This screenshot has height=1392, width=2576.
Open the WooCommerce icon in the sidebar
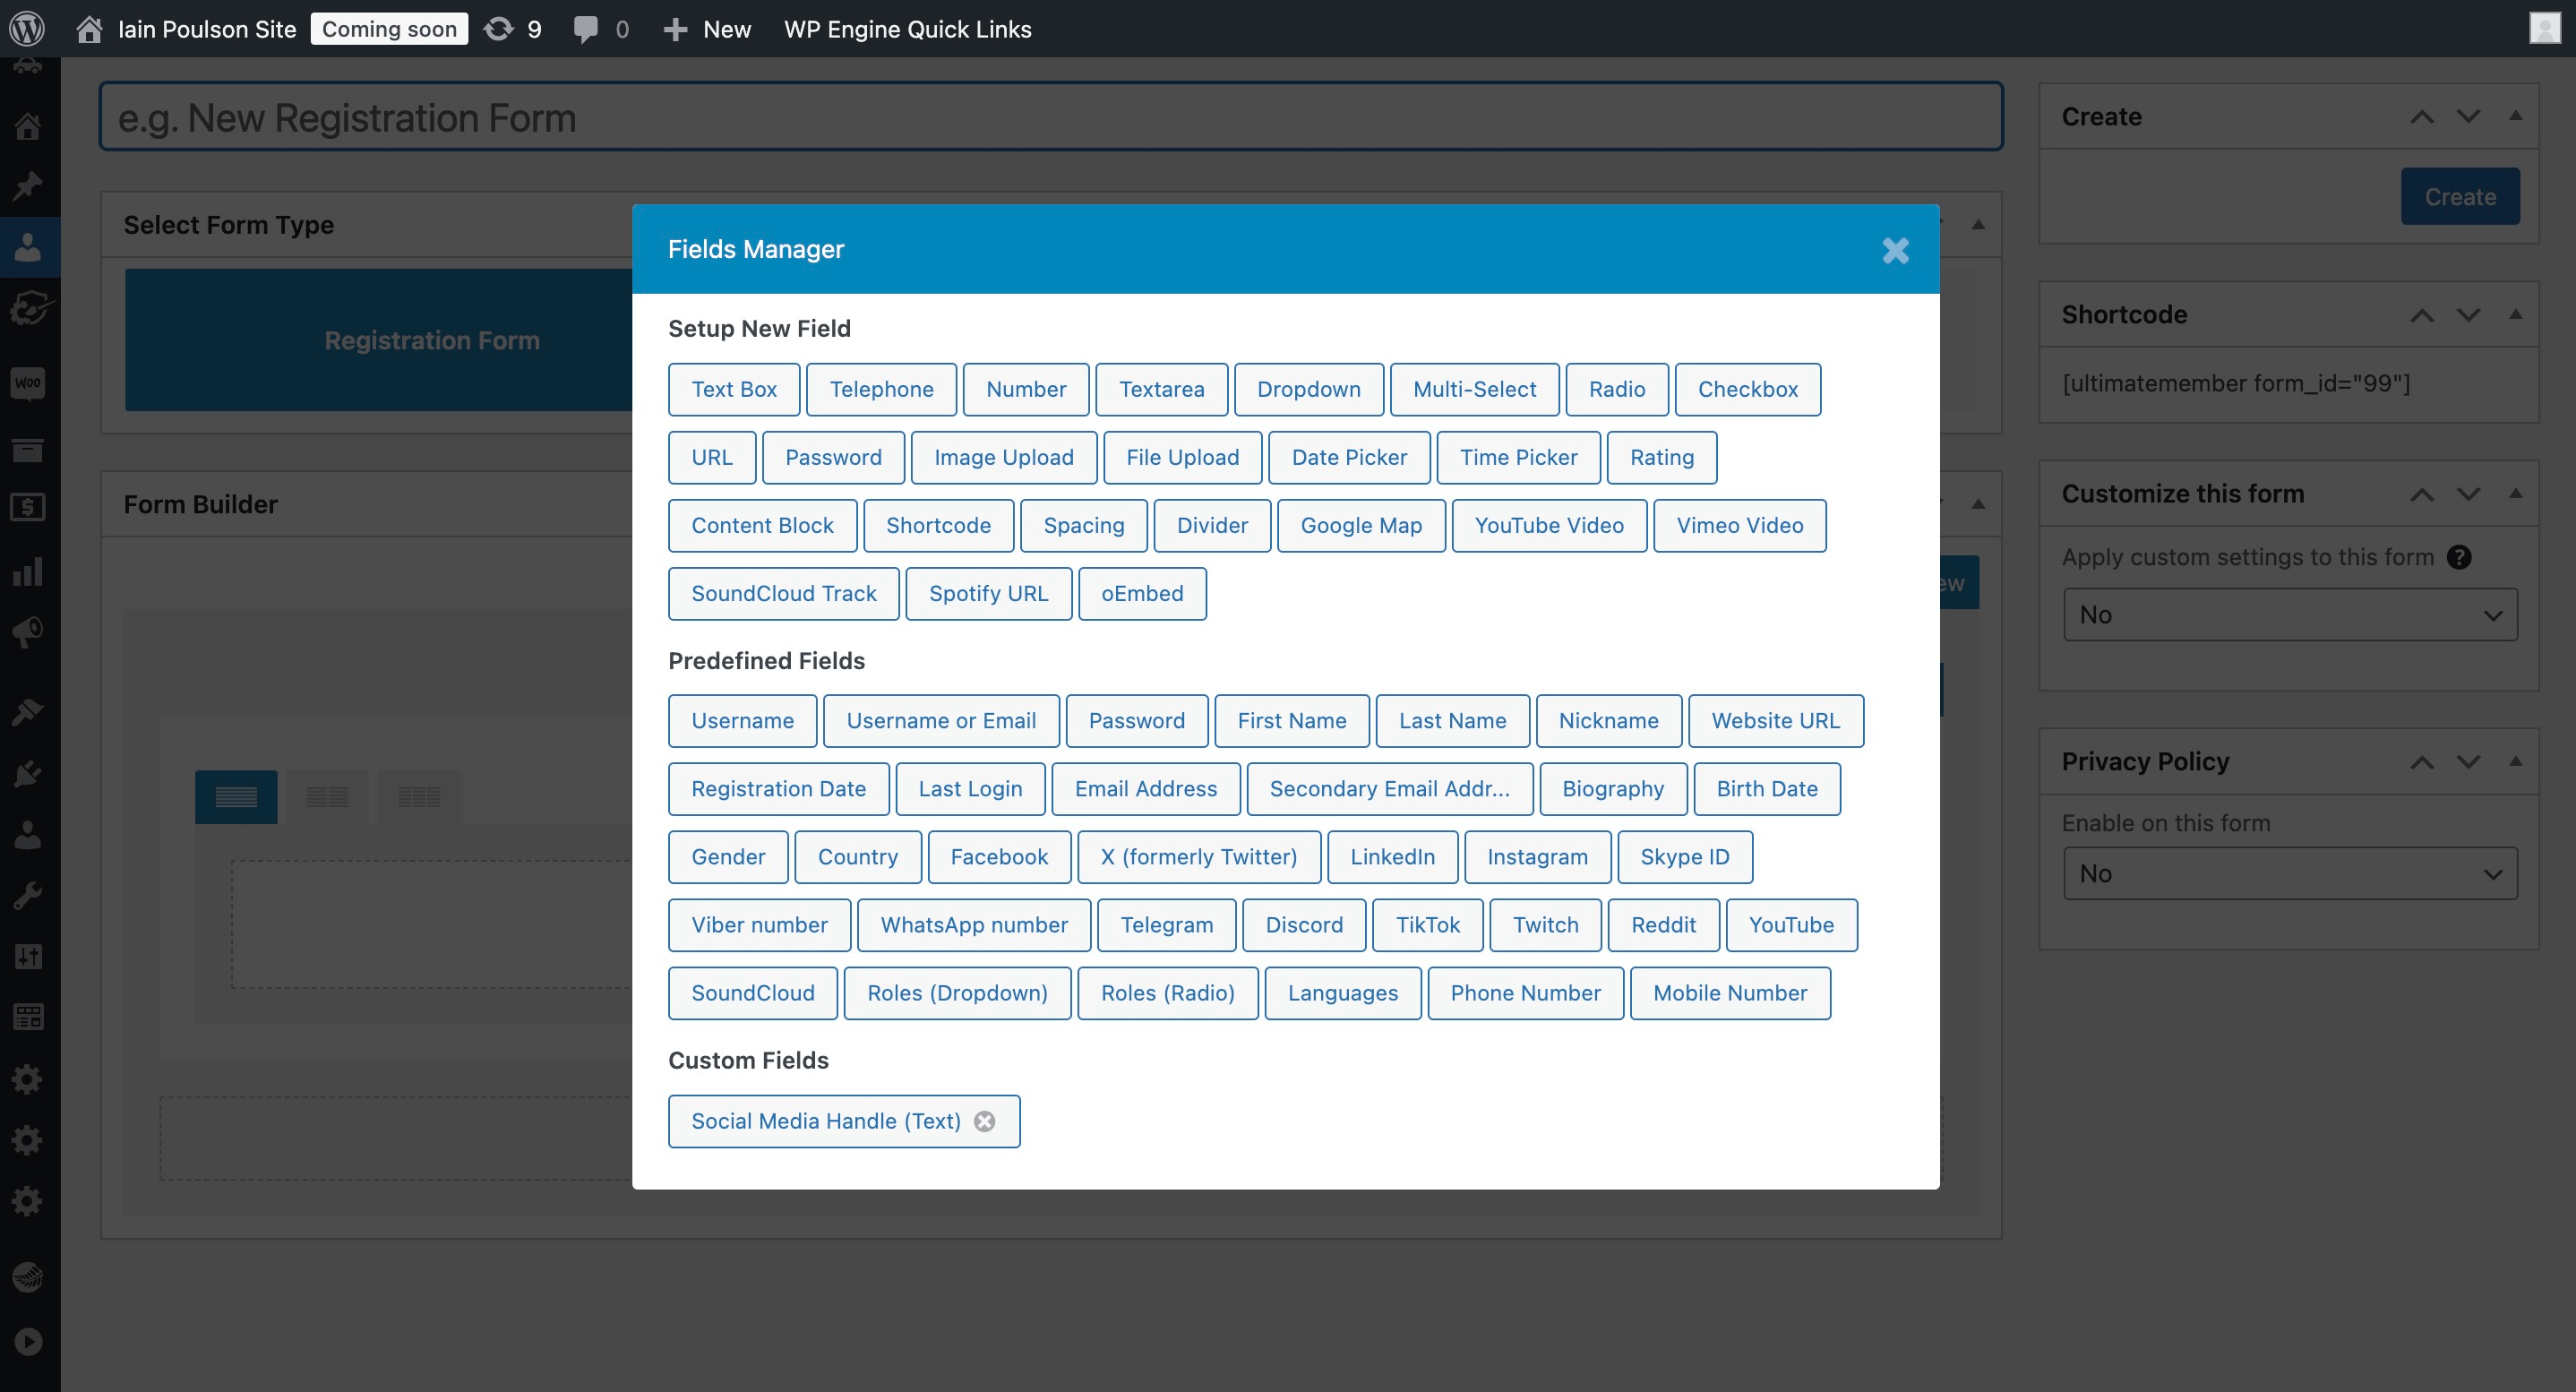28,383
